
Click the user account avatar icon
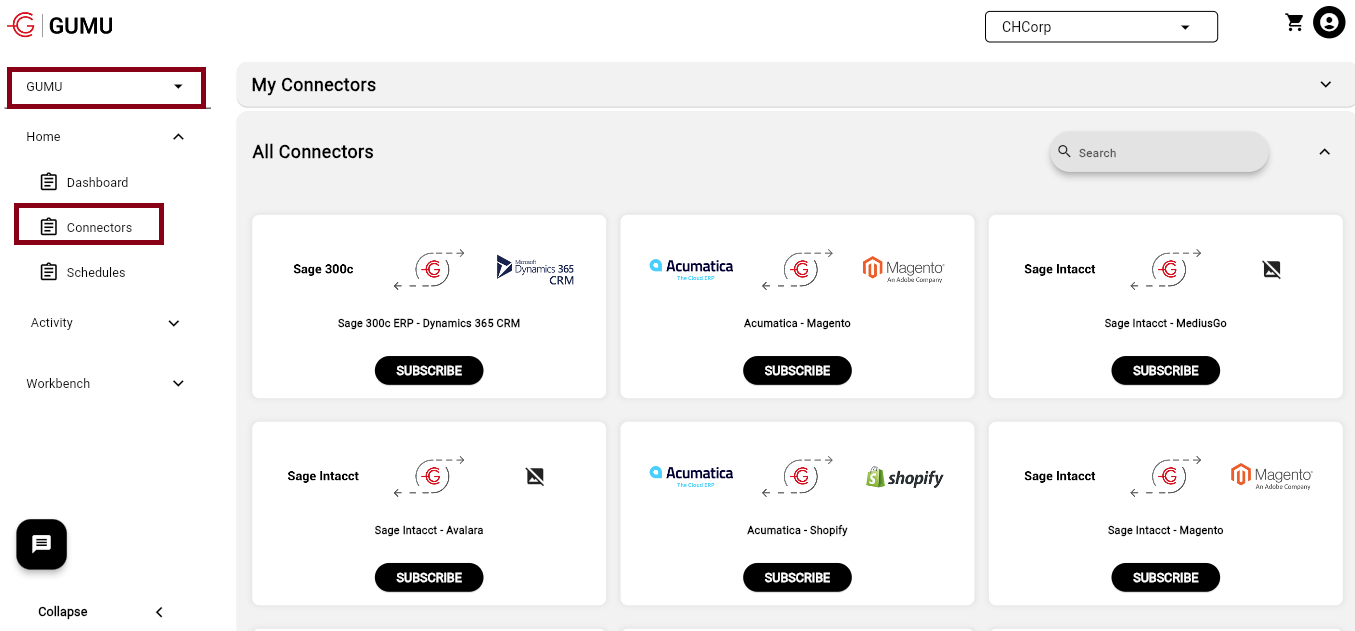[1329, 23]
